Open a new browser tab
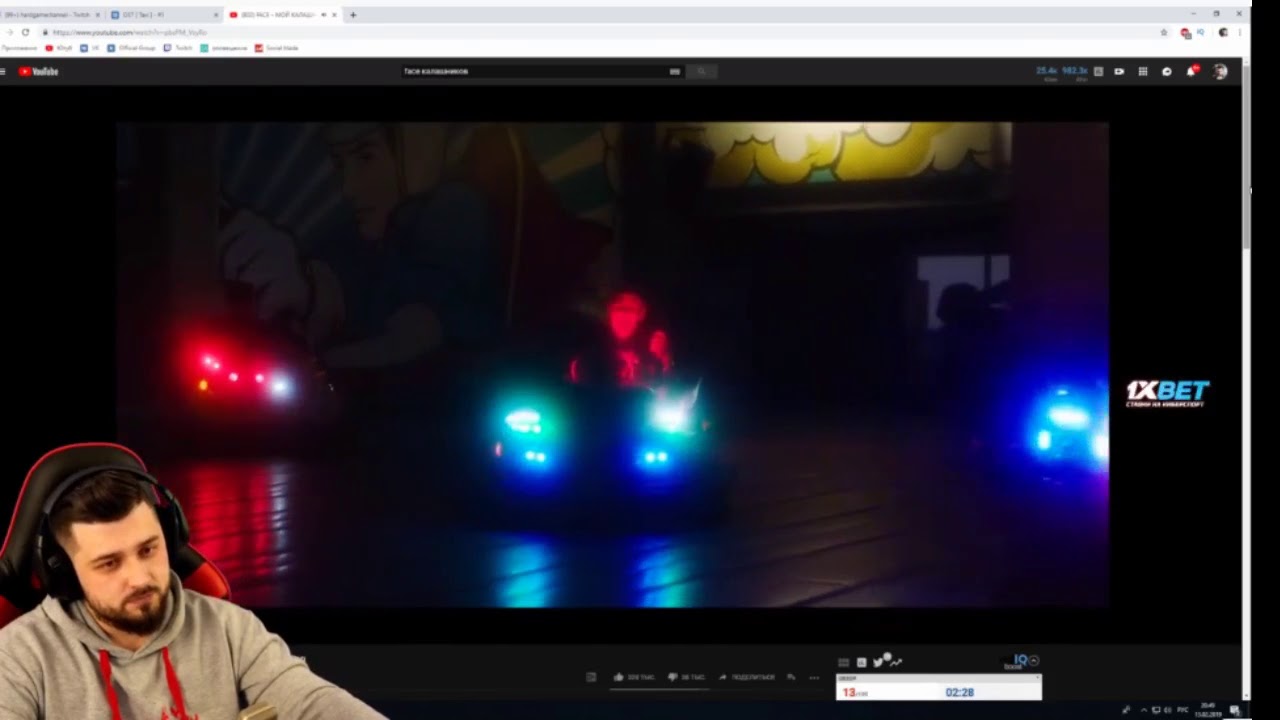This screenshot has width=1280, height=720. [x=353, y=15]
